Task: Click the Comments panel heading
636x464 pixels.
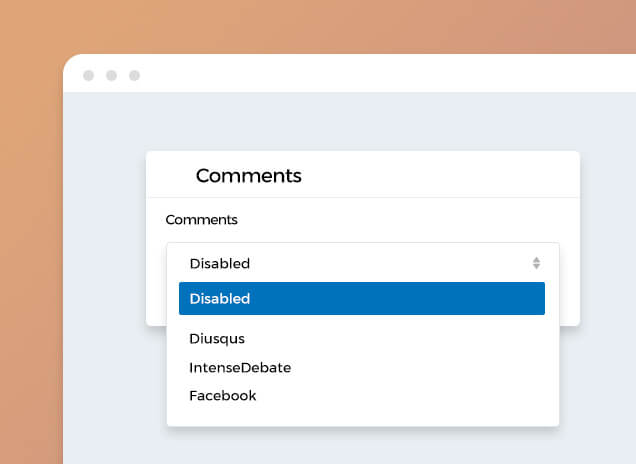Action: 248,176
